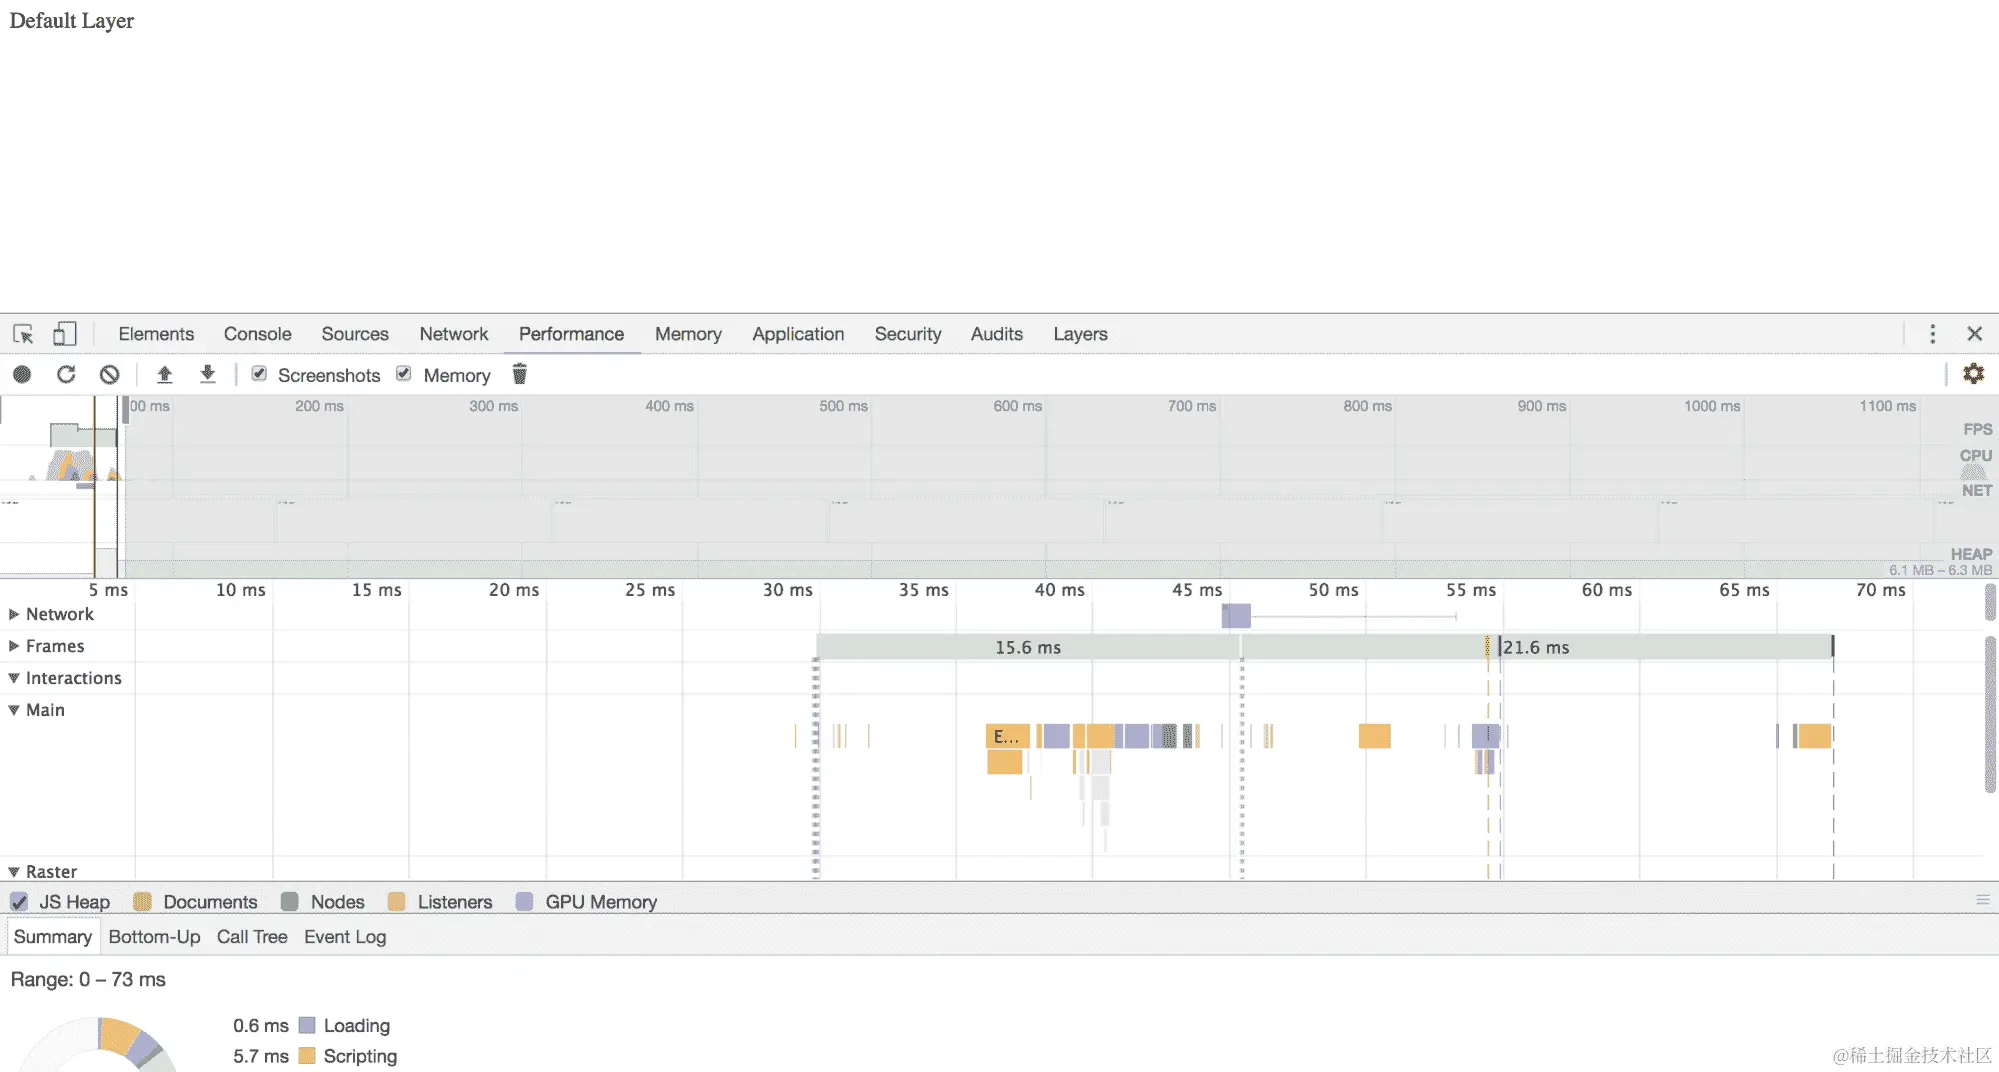This screenshot has height=1072, width=1999.
Task: Click the 'Default Layer' page text
Action: pyautogui.click(x=71, y=21)
